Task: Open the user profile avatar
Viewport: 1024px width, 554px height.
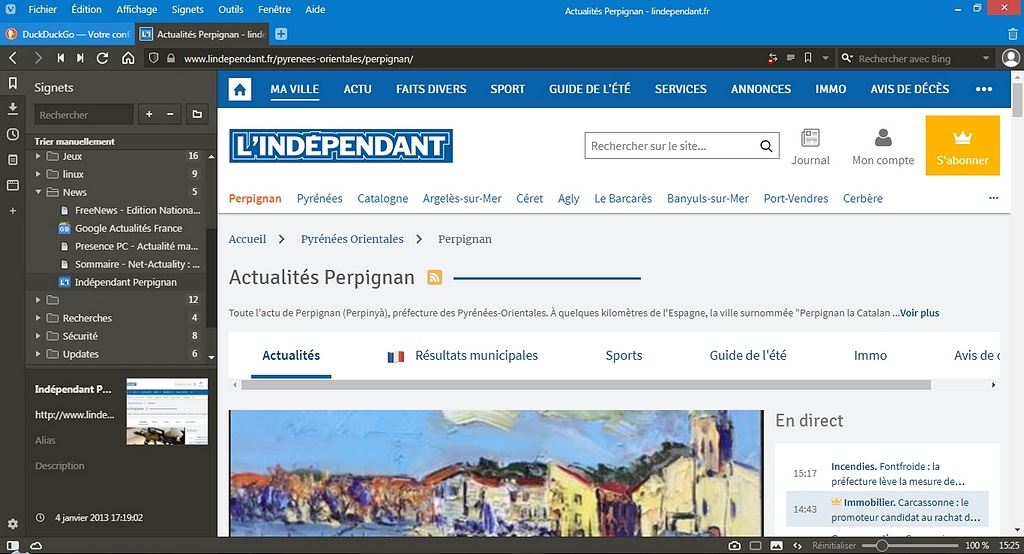Action: point(1010,58)
